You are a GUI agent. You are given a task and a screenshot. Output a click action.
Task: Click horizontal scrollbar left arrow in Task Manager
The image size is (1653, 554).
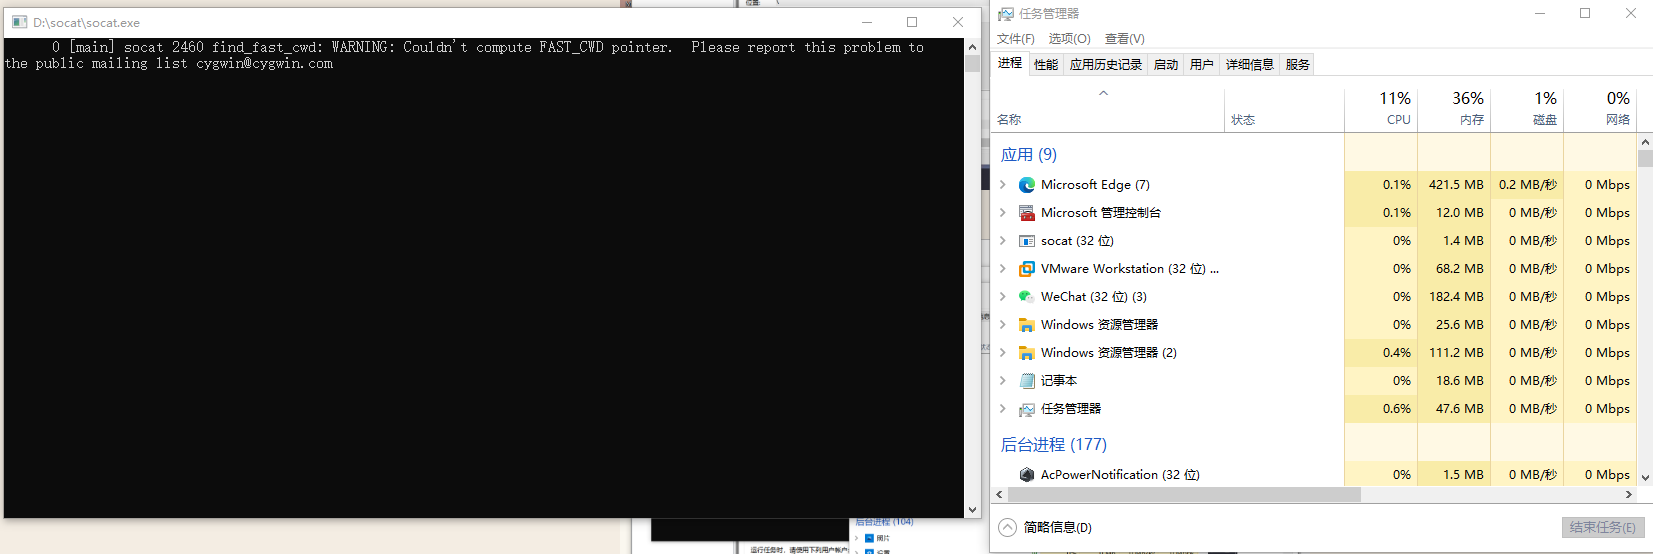[999, 495]
